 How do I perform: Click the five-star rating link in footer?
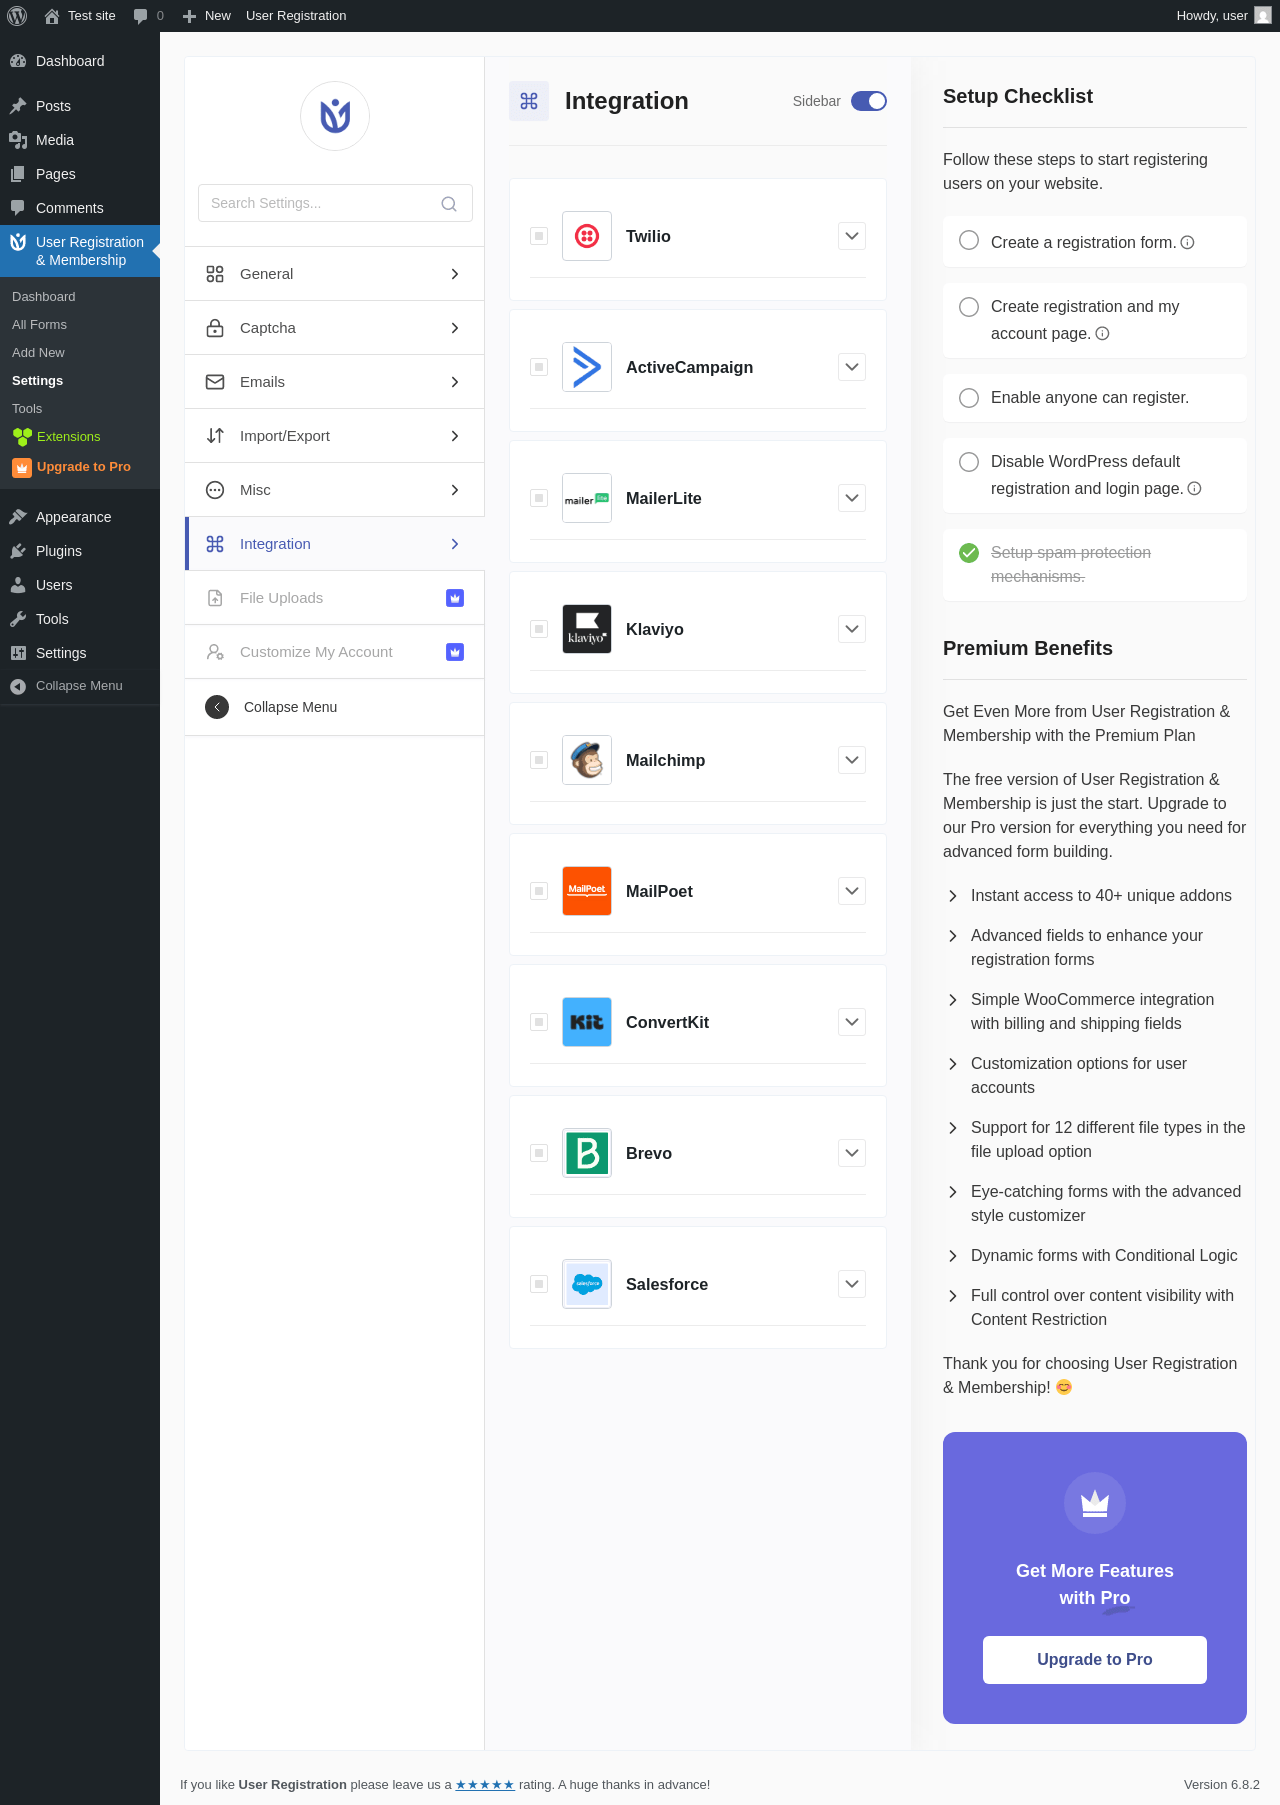(x=485, y=1785)
